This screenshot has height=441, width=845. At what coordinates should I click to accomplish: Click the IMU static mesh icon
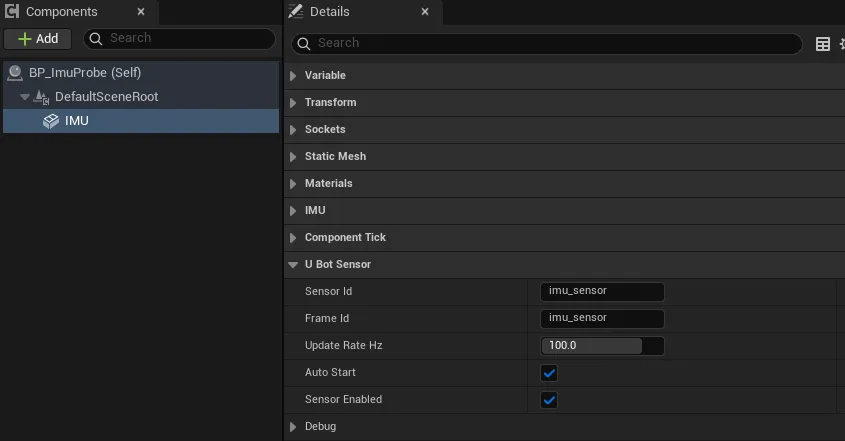coord(51,121)
